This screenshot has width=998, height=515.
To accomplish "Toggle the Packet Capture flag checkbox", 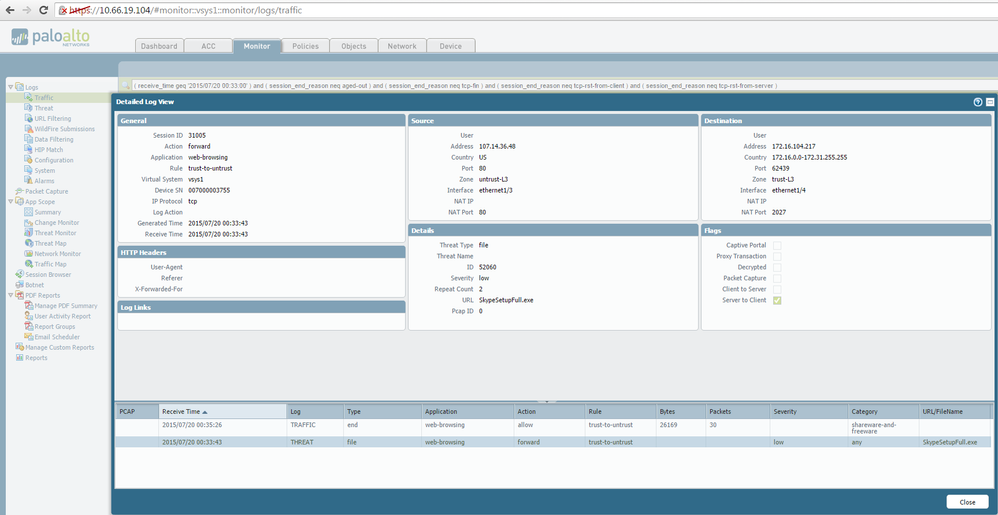I will coord(777,278).
